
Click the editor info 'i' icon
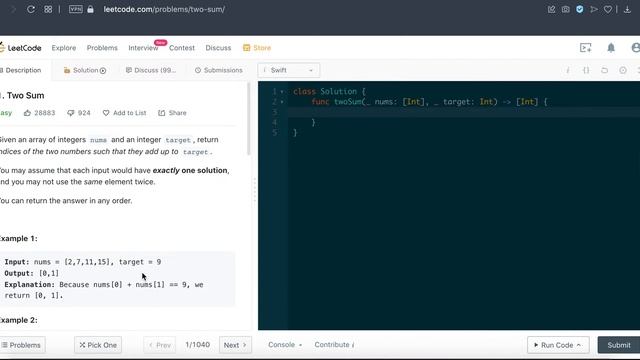(x=567, y=70)
